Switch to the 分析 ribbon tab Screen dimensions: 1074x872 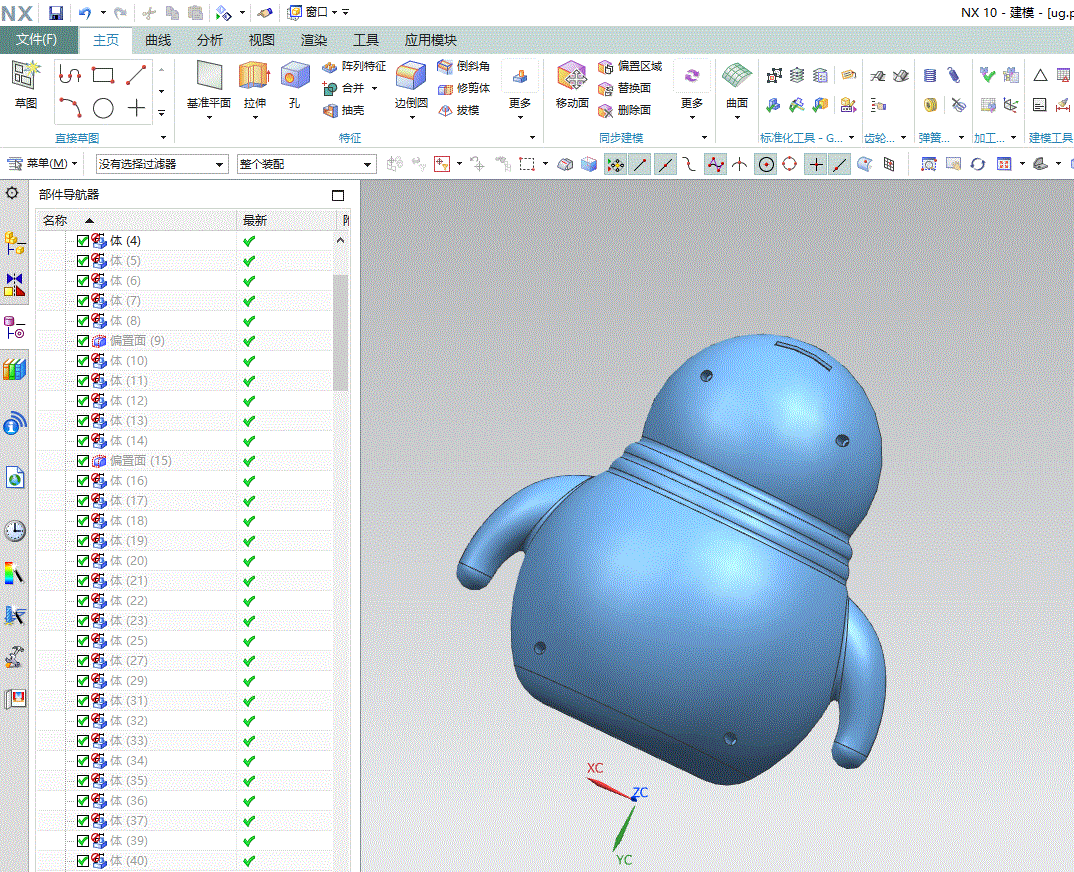210,40
